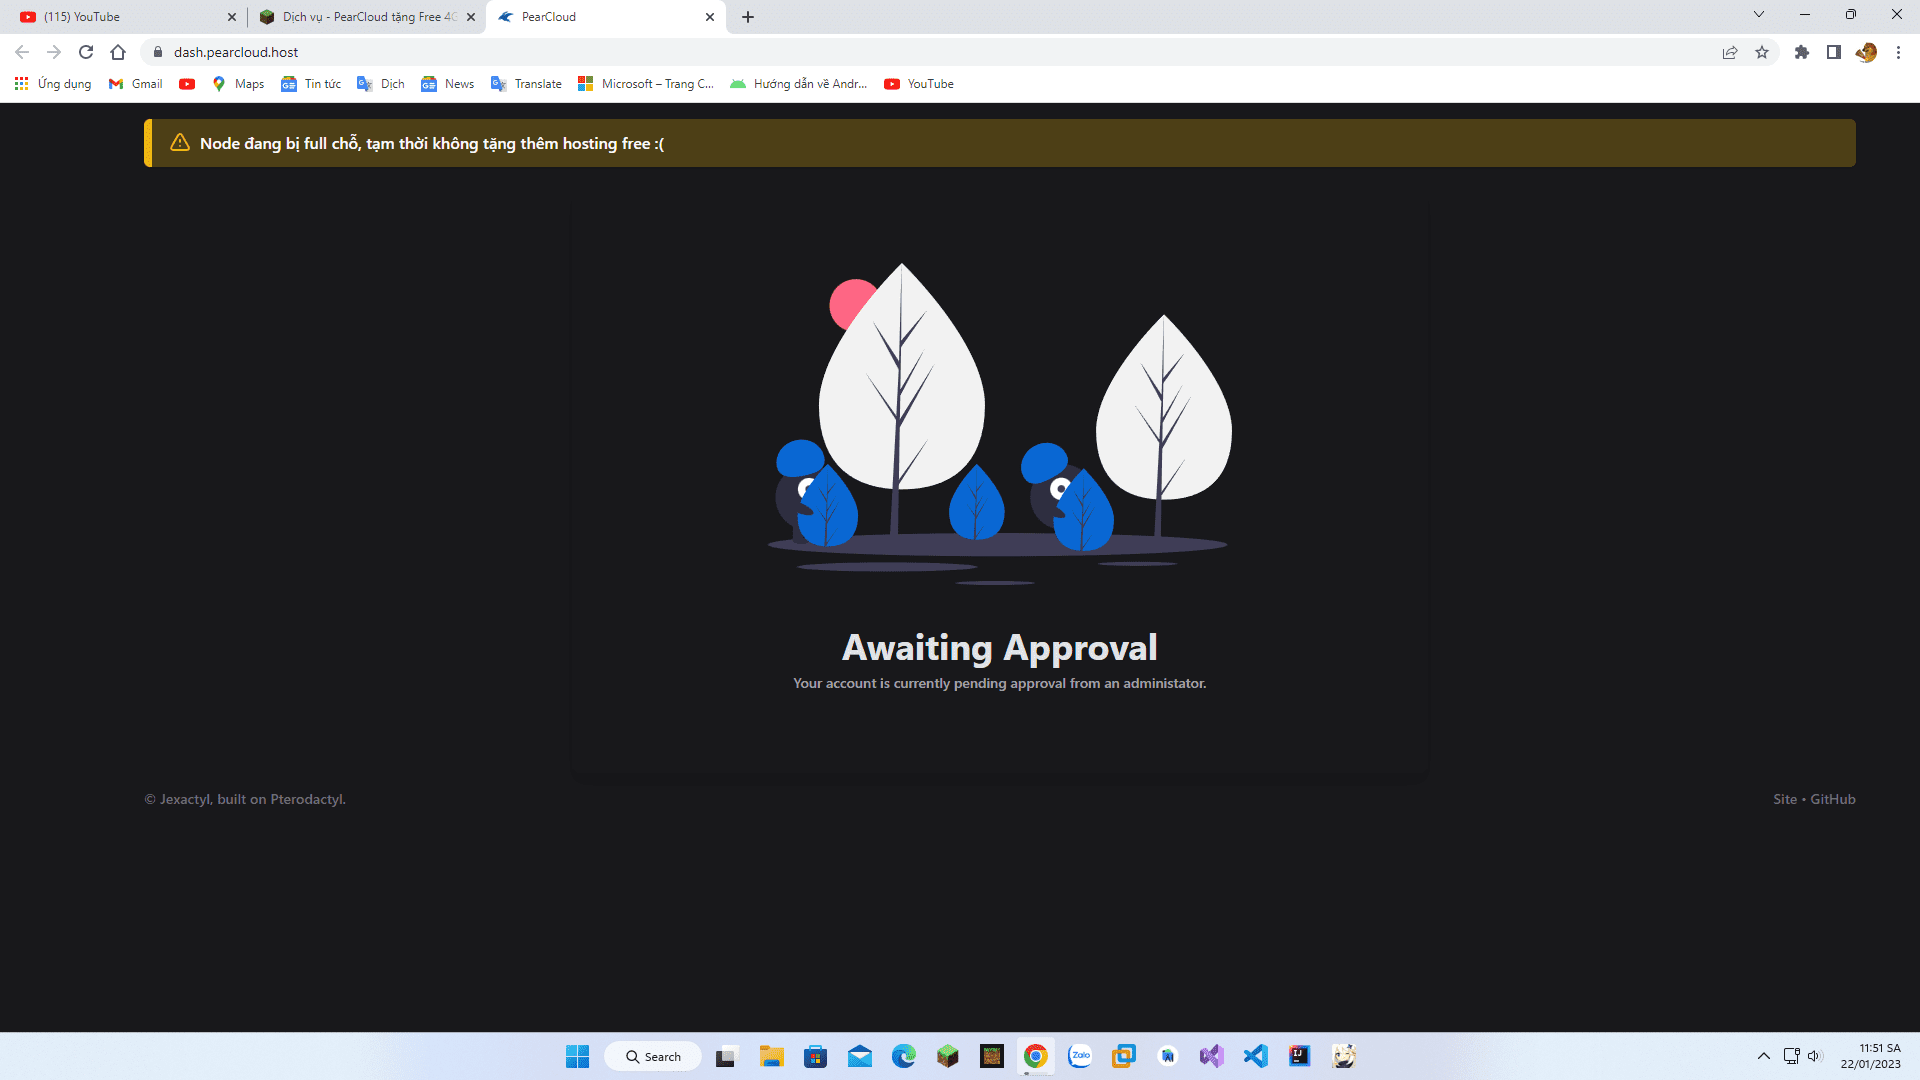Bookmark this page with the star icon
This screenshot has height=1080, width=1920.
(1762, 52)
